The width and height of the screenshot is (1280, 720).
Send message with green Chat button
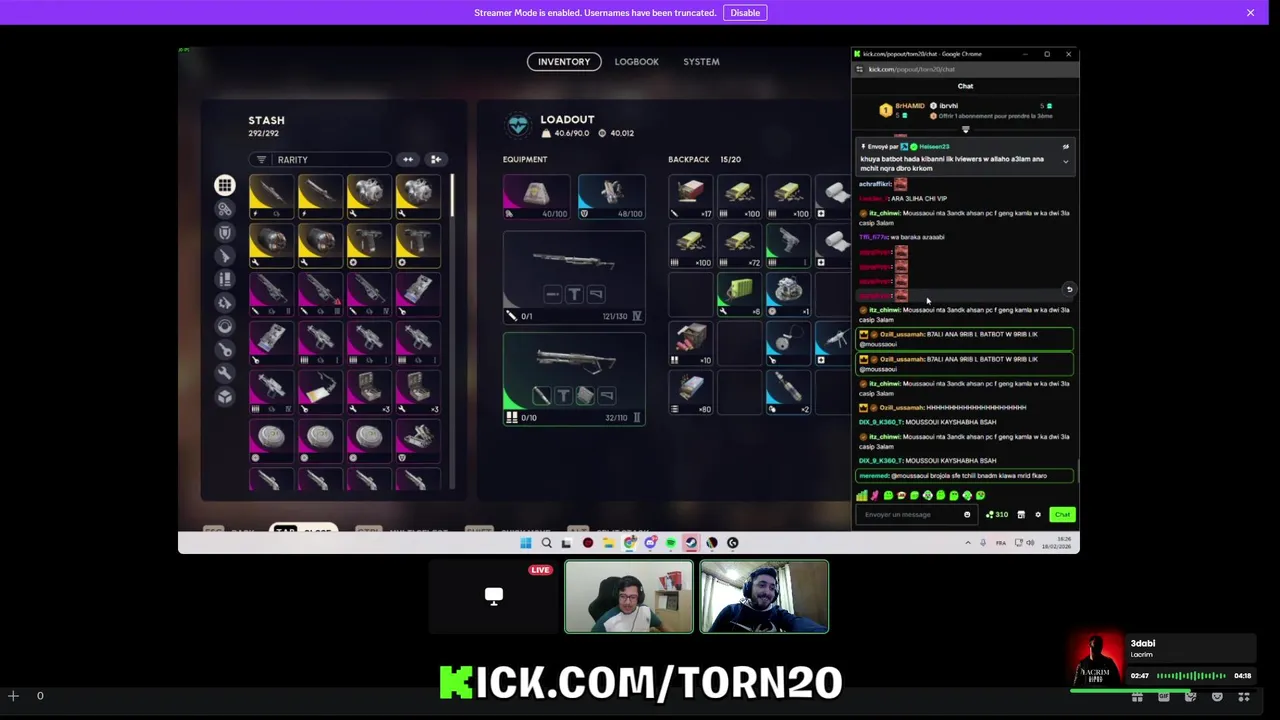point(1062,515)
